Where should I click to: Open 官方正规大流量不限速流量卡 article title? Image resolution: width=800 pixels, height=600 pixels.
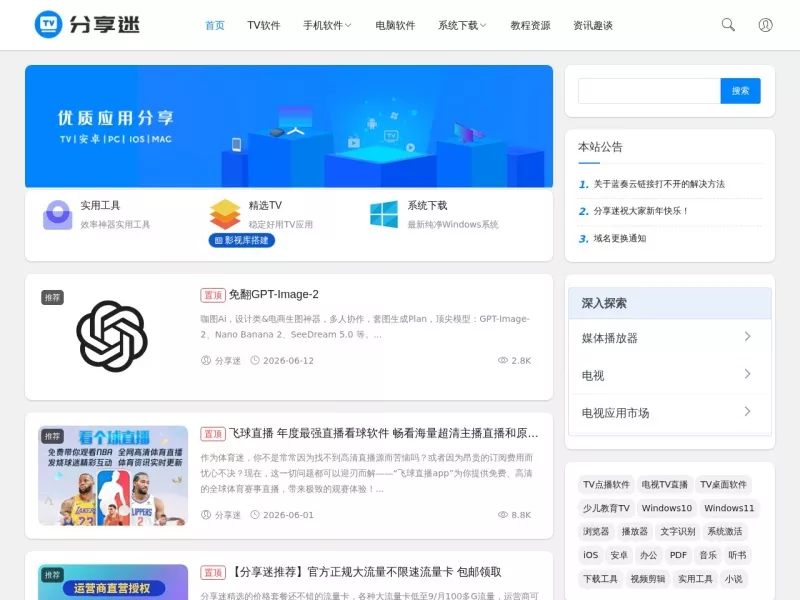pyautogui.click(x=365, y=572)
